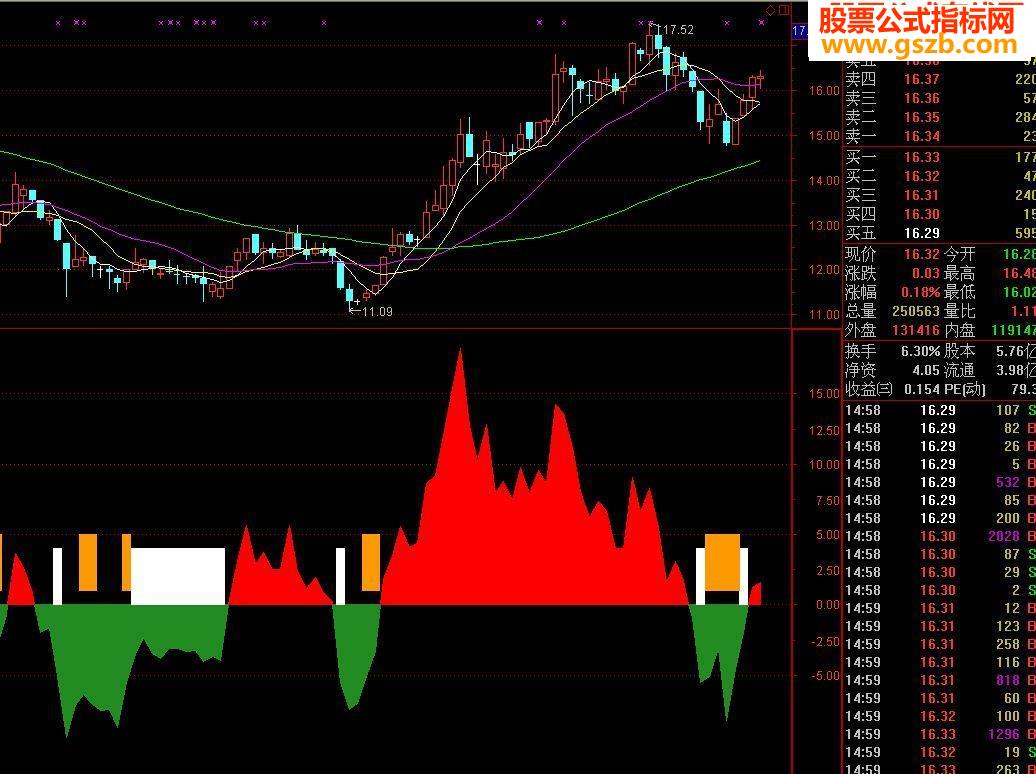The width and height of the screenshot is (1036, 774).
Task: Click the blue current-price tag on the price axis
Action: click(800, 30)
